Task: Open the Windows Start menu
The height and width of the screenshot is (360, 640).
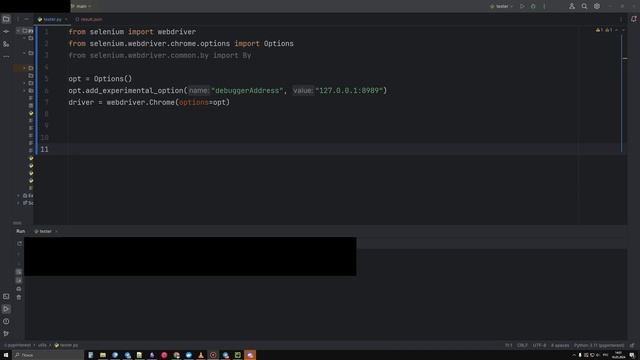Action: [6, 355]
